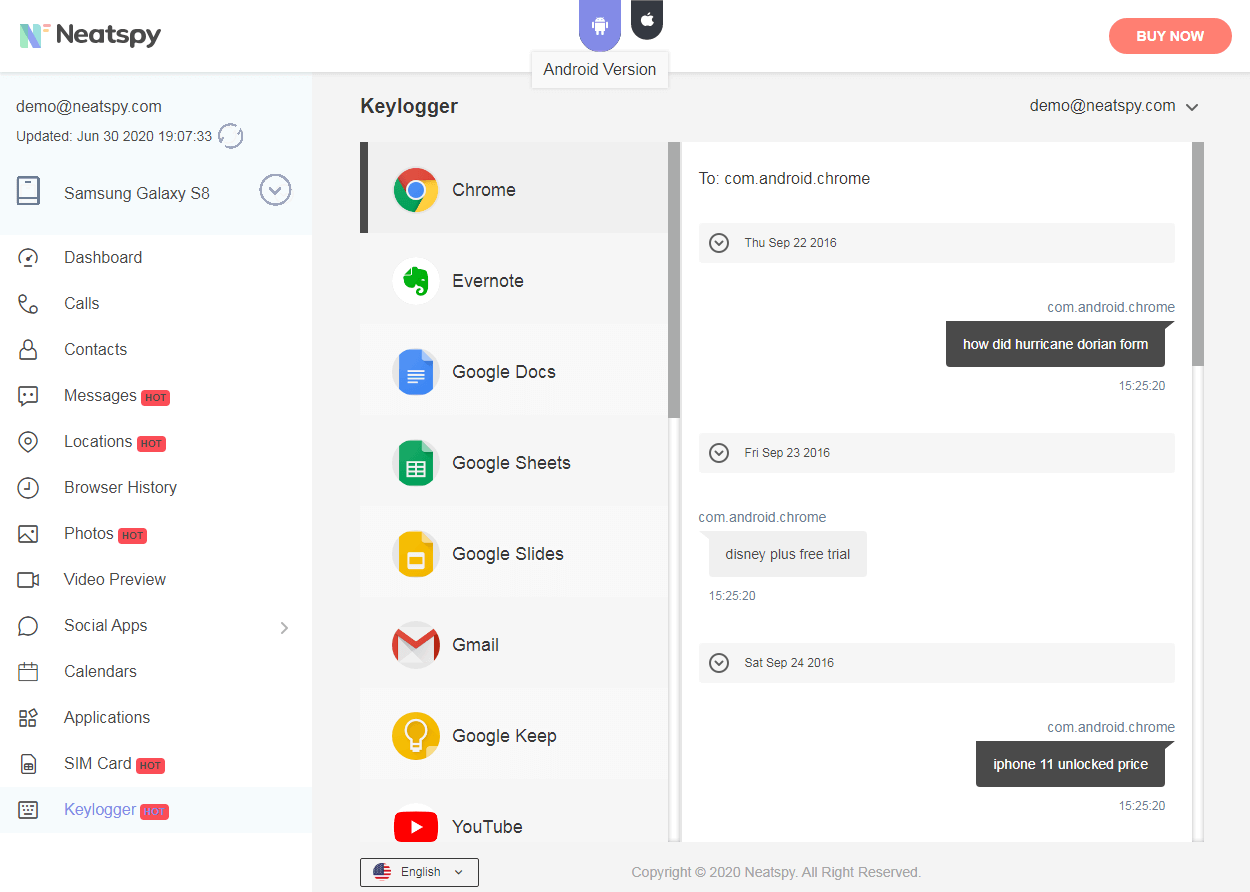Toggle the Sat Sep 24 2016 section
Viewport: 1250px width, 892px height.
coord(718,663)
